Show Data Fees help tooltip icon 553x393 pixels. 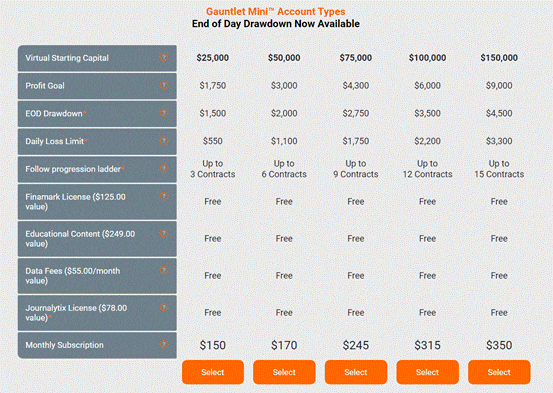[164, 270]
